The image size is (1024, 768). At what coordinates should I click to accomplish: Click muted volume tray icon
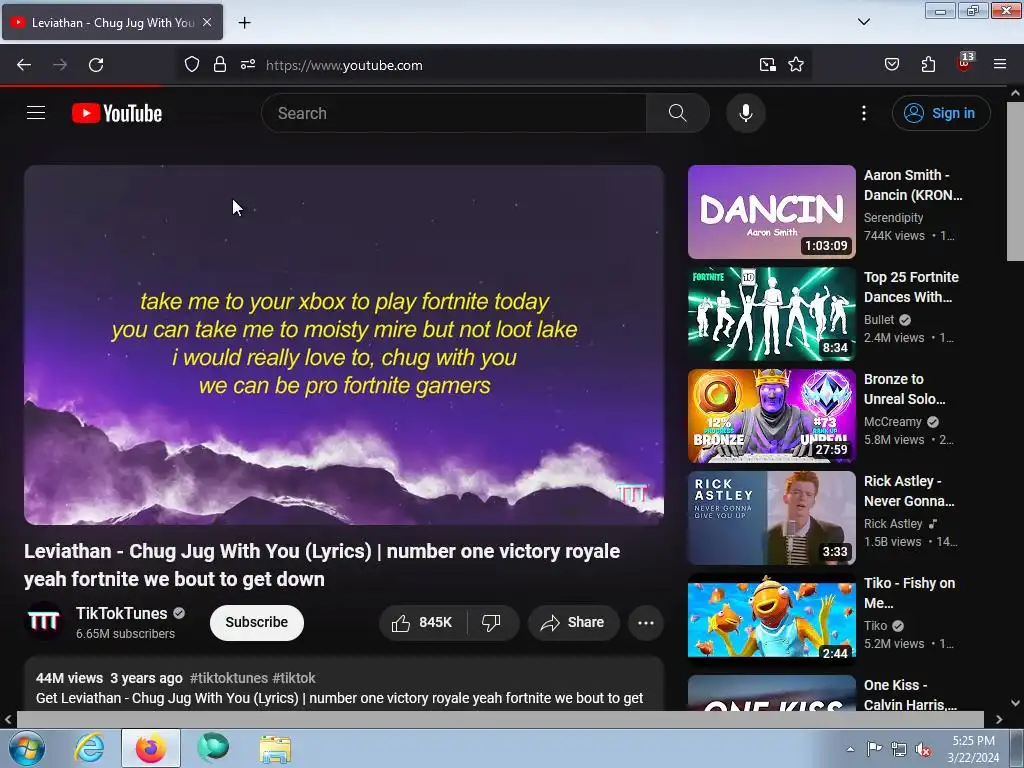click(x=923, y=749)
